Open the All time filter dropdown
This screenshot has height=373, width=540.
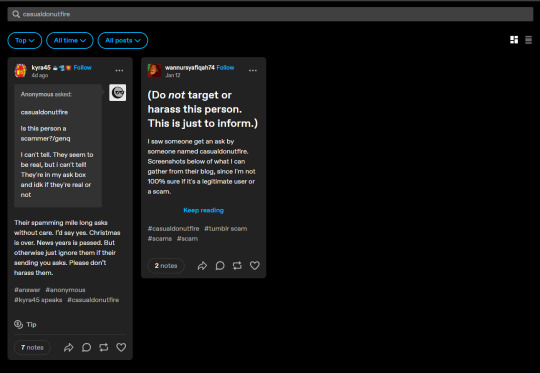(70, 41)
